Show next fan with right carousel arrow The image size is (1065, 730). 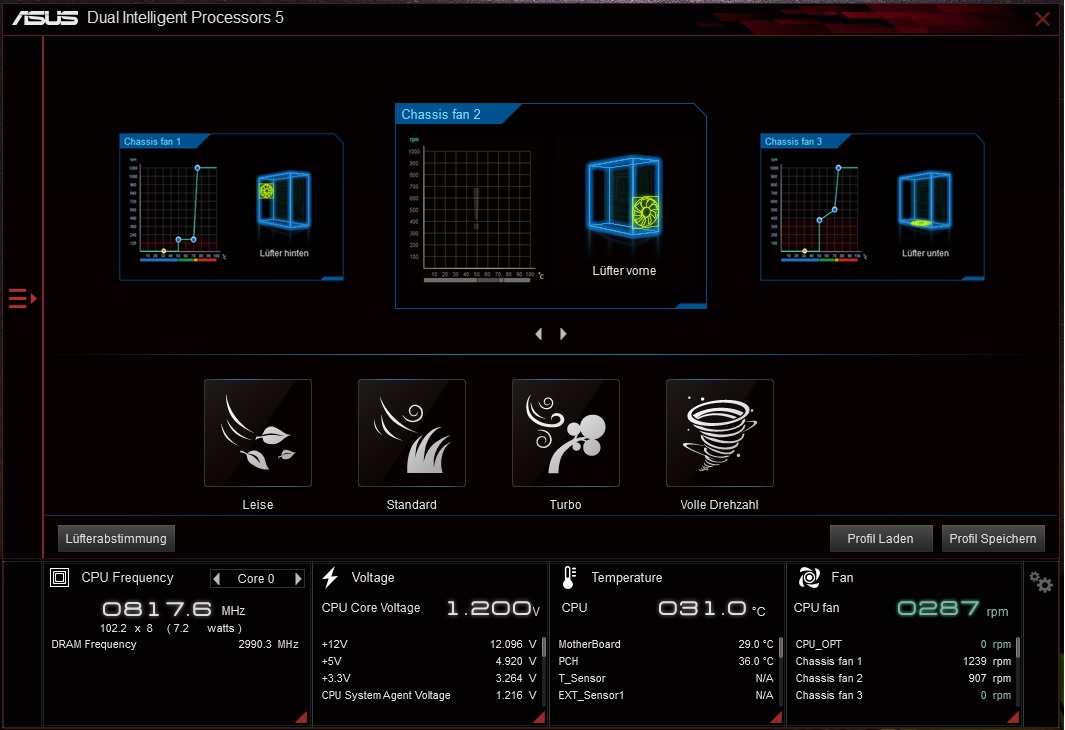click(563, 334)
